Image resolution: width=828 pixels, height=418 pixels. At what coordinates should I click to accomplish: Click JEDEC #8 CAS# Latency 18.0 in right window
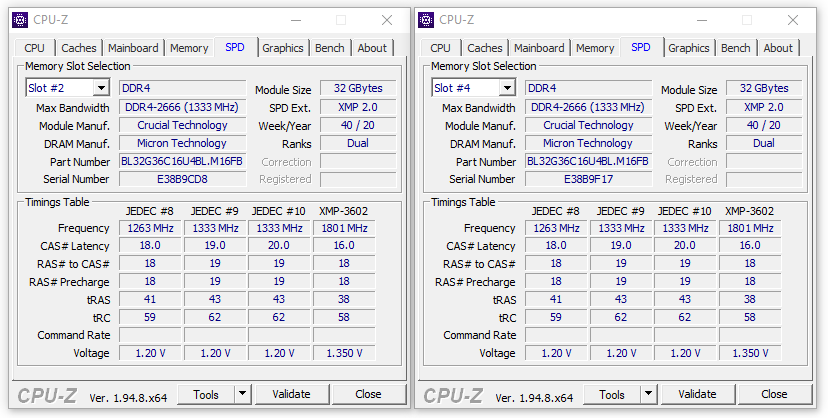click(x=556, y=245)
